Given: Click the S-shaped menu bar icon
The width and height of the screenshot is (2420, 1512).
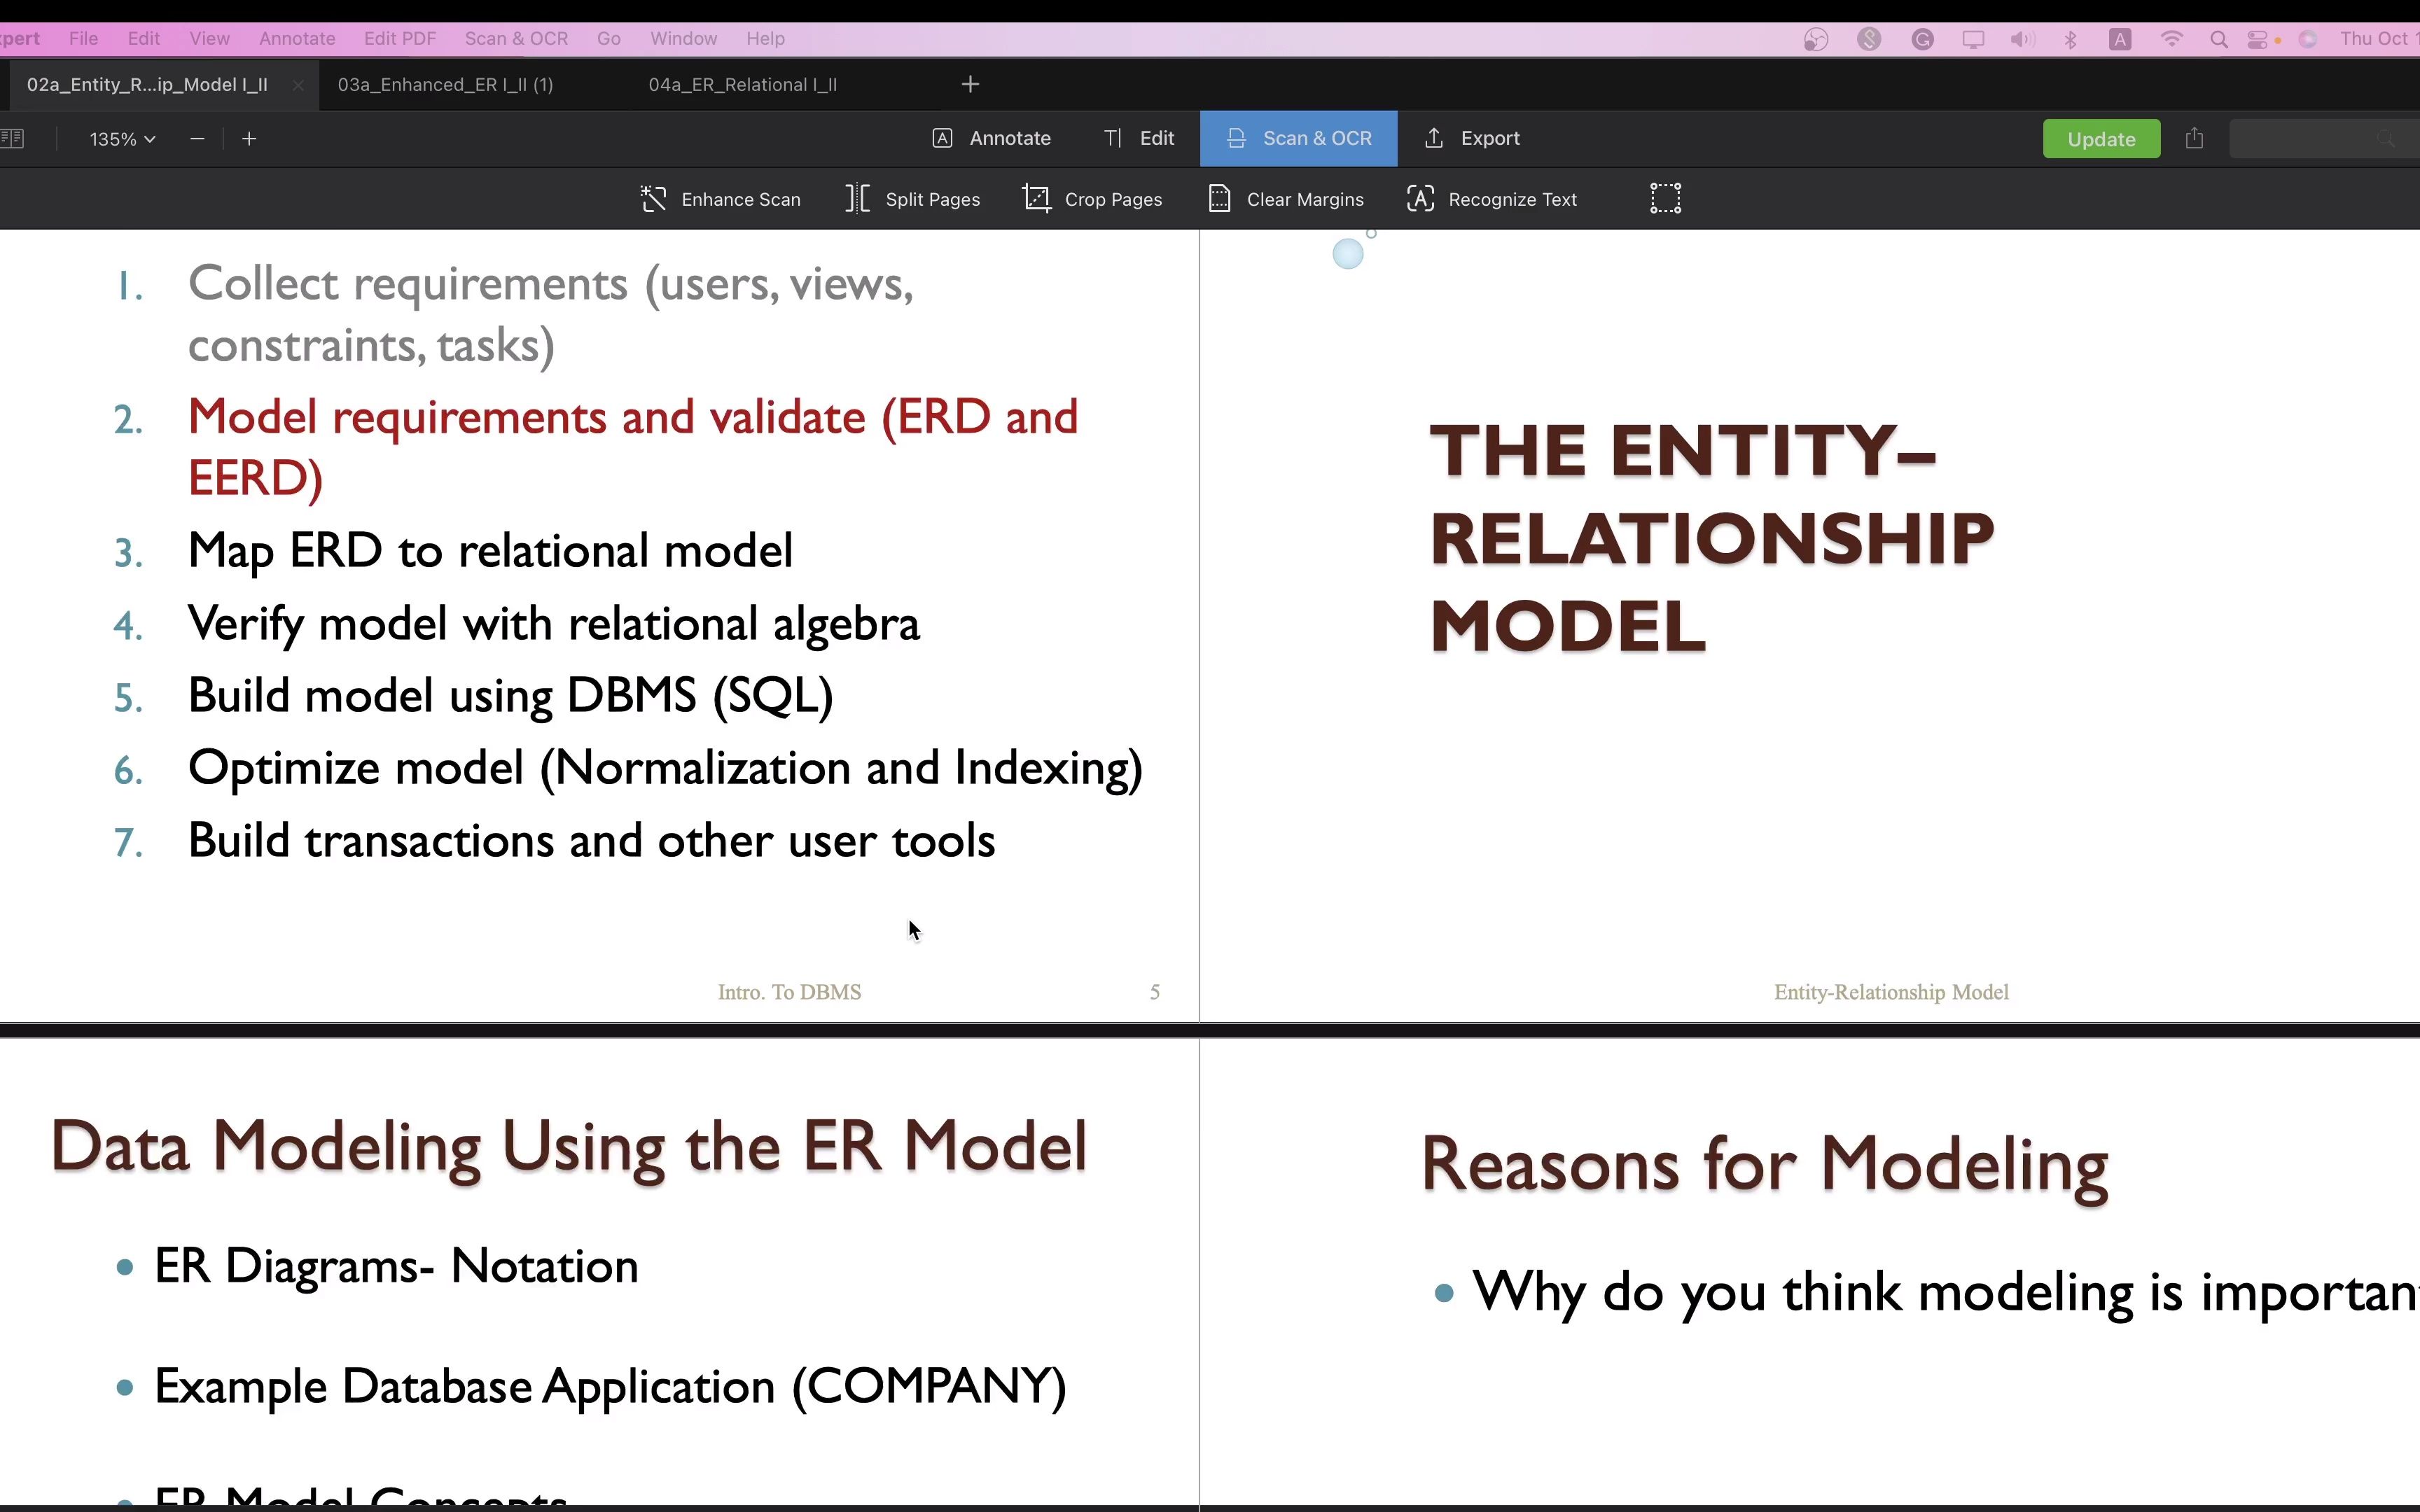Looking at the screenshot, I should point(1869,39).
